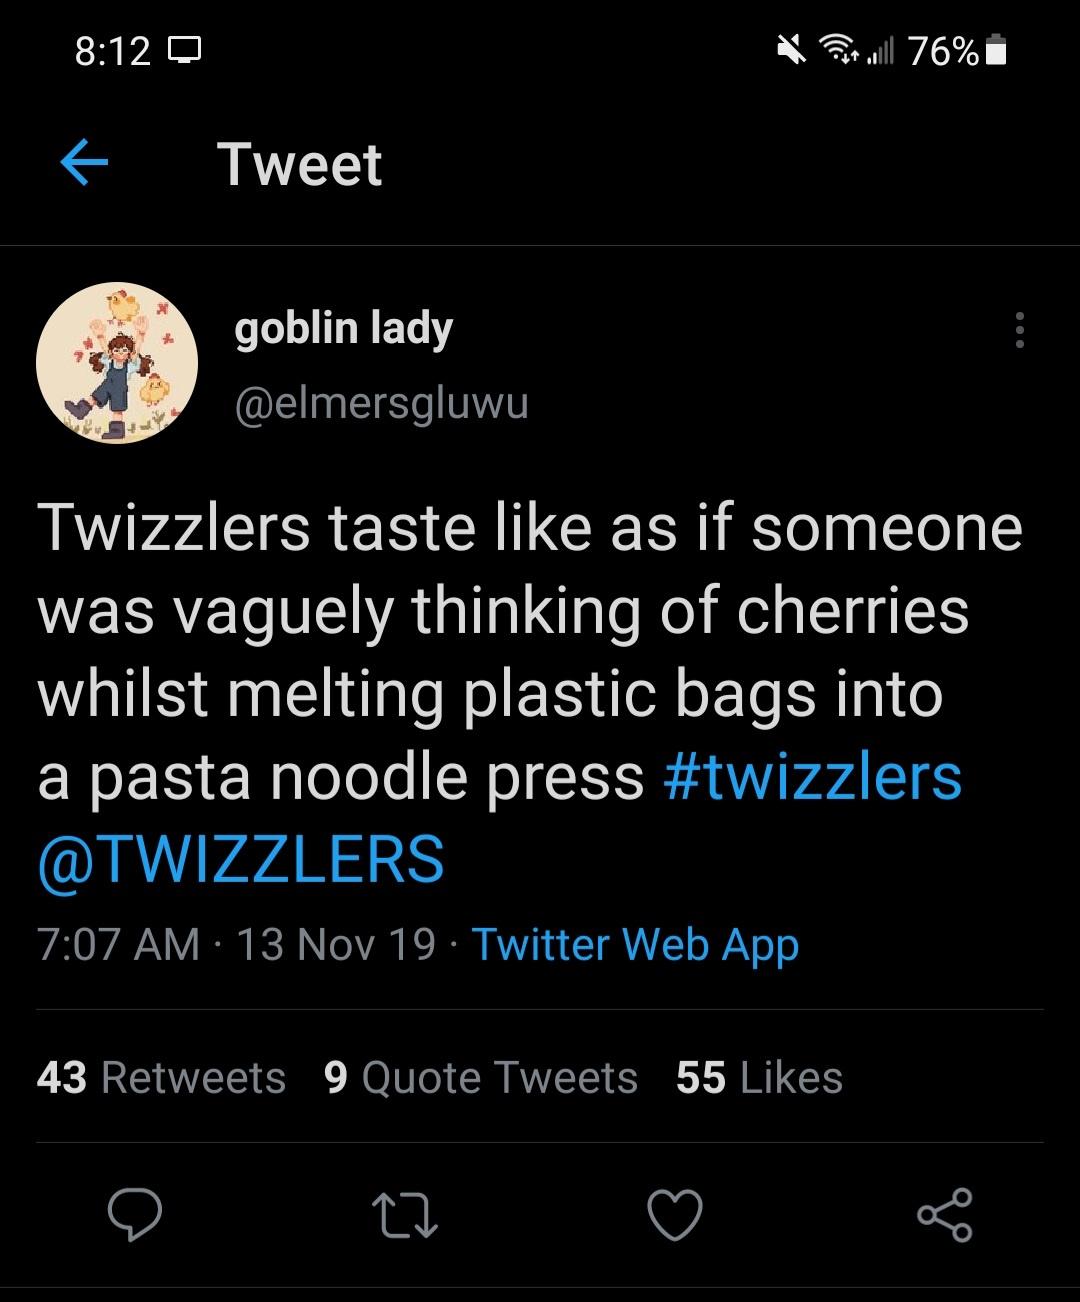View the 43 Retweets list

(x=161, y=1077)
